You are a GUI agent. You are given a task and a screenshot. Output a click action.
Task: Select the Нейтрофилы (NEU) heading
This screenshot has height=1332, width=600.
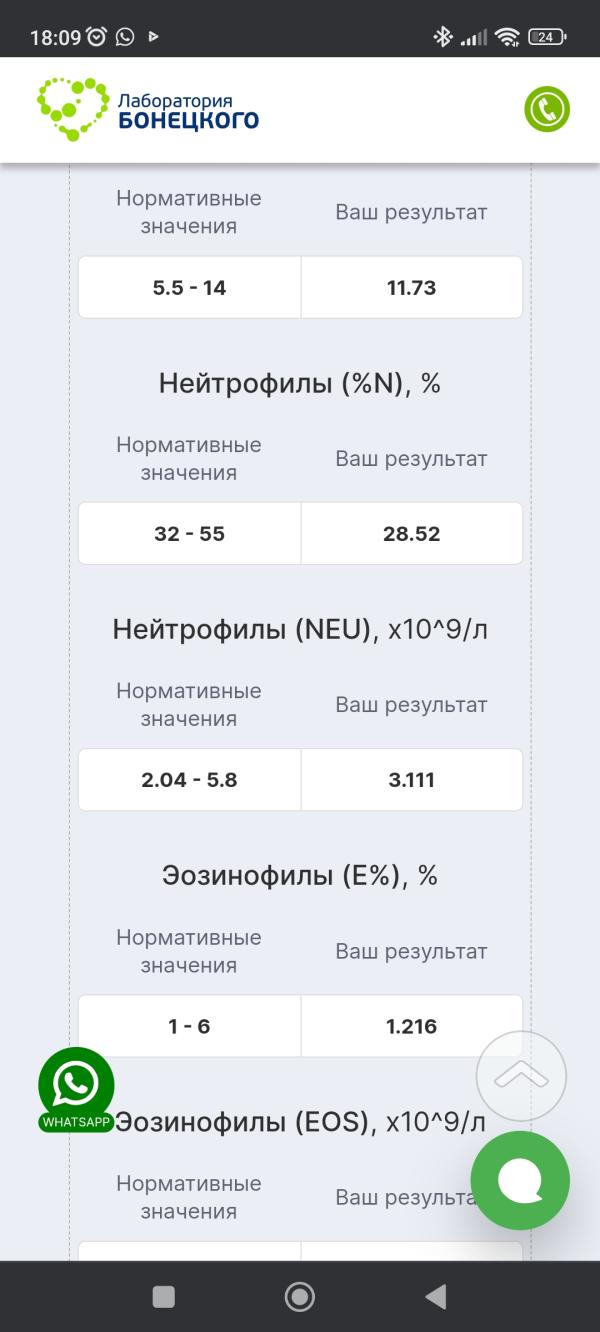(x=240, y=629)
